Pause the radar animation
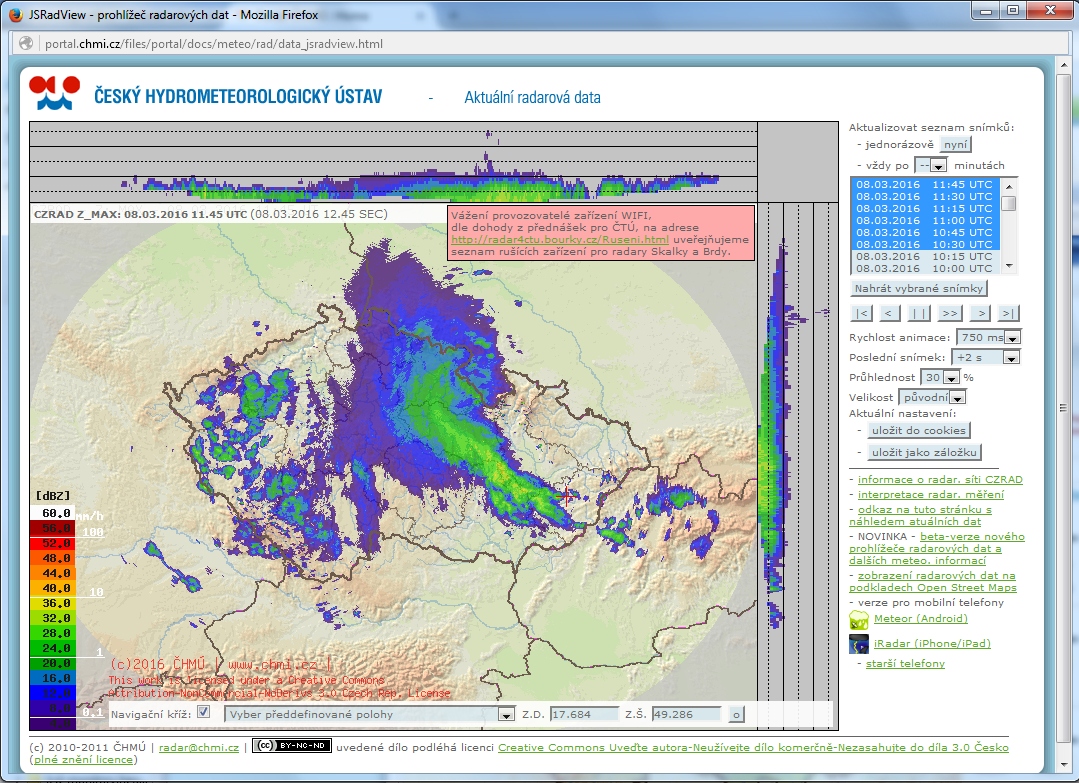Viewport: 1079px width, 783px height. point(919,313)
